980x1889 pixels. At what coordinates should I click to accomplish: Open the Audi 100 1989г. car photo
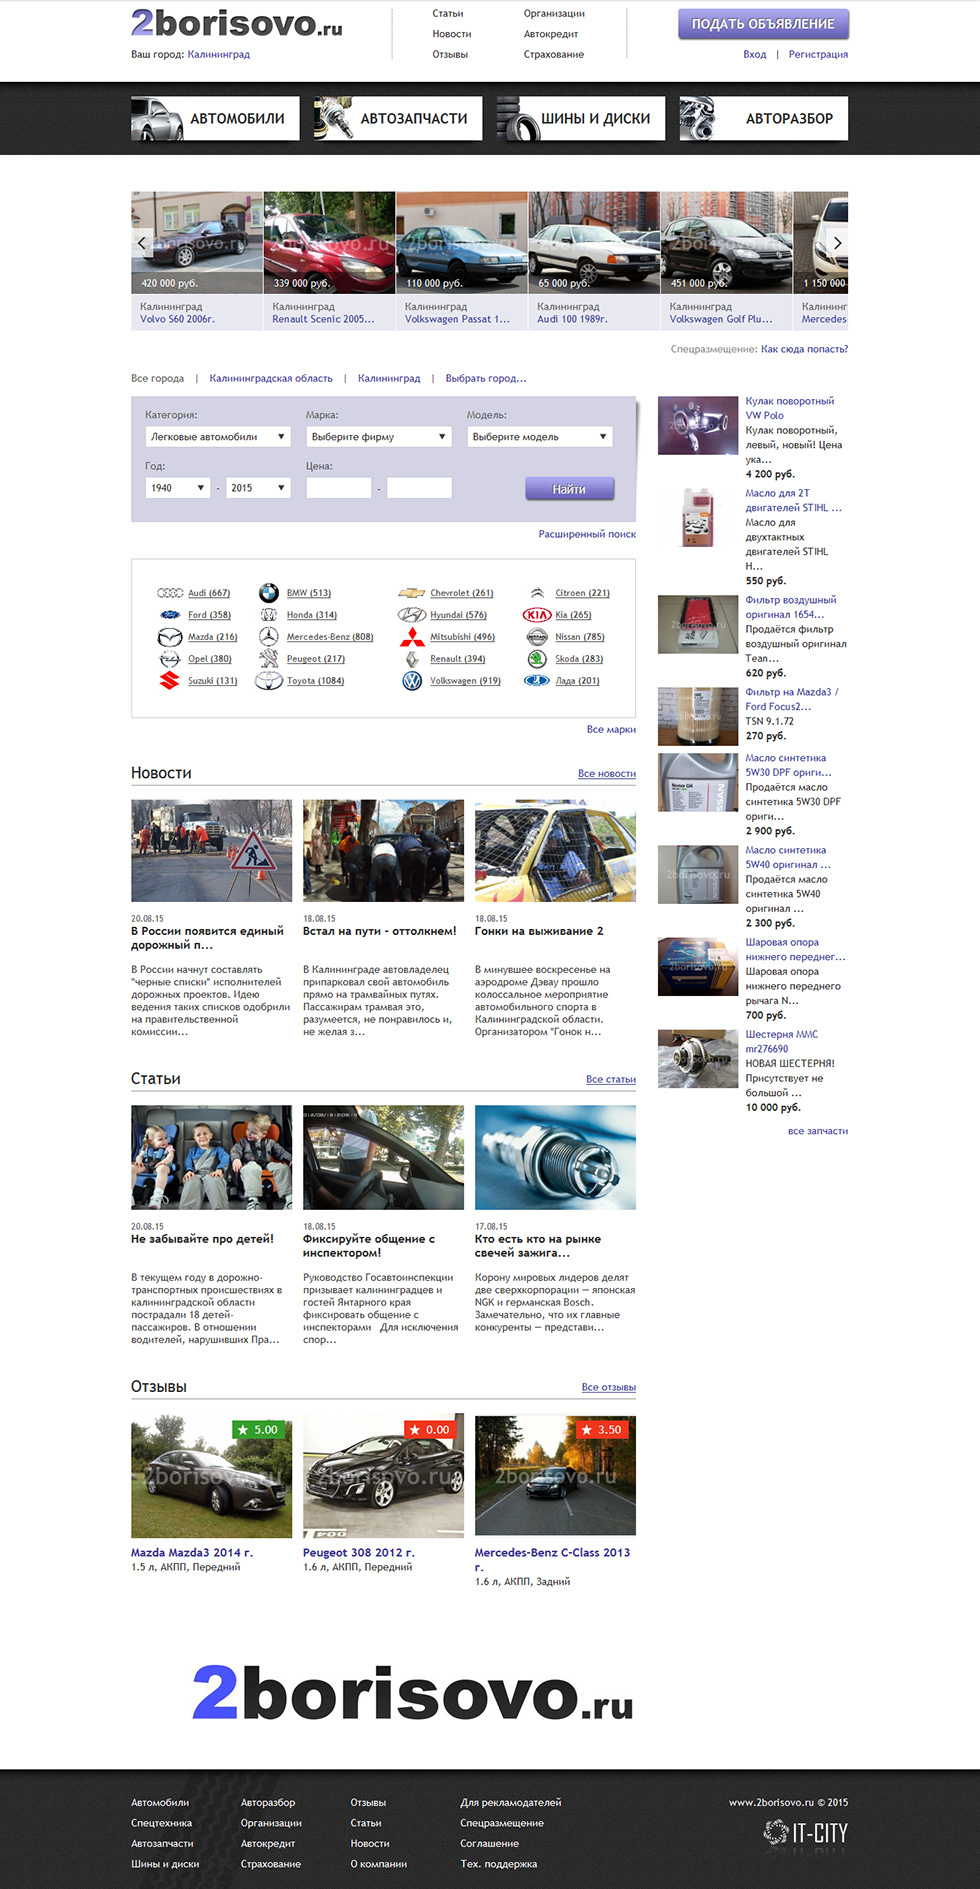(x=594, y=242)
